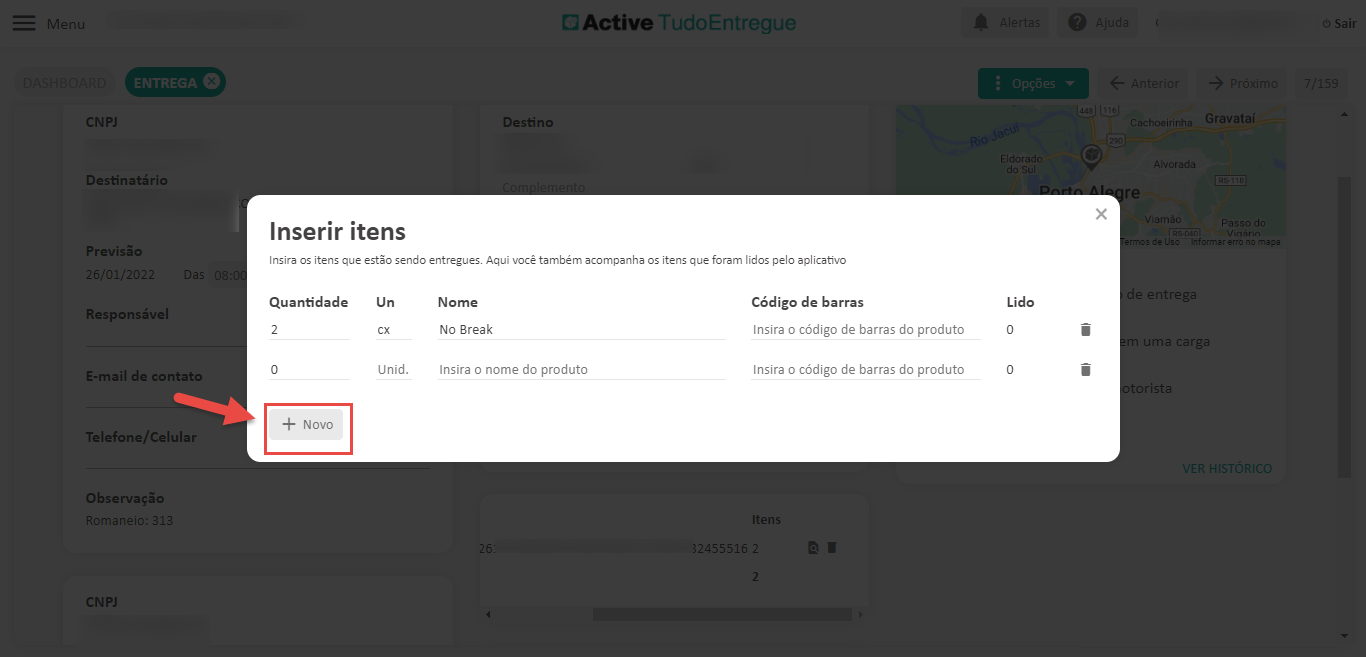Open Alertas bell notifications

coord(1006,23)
